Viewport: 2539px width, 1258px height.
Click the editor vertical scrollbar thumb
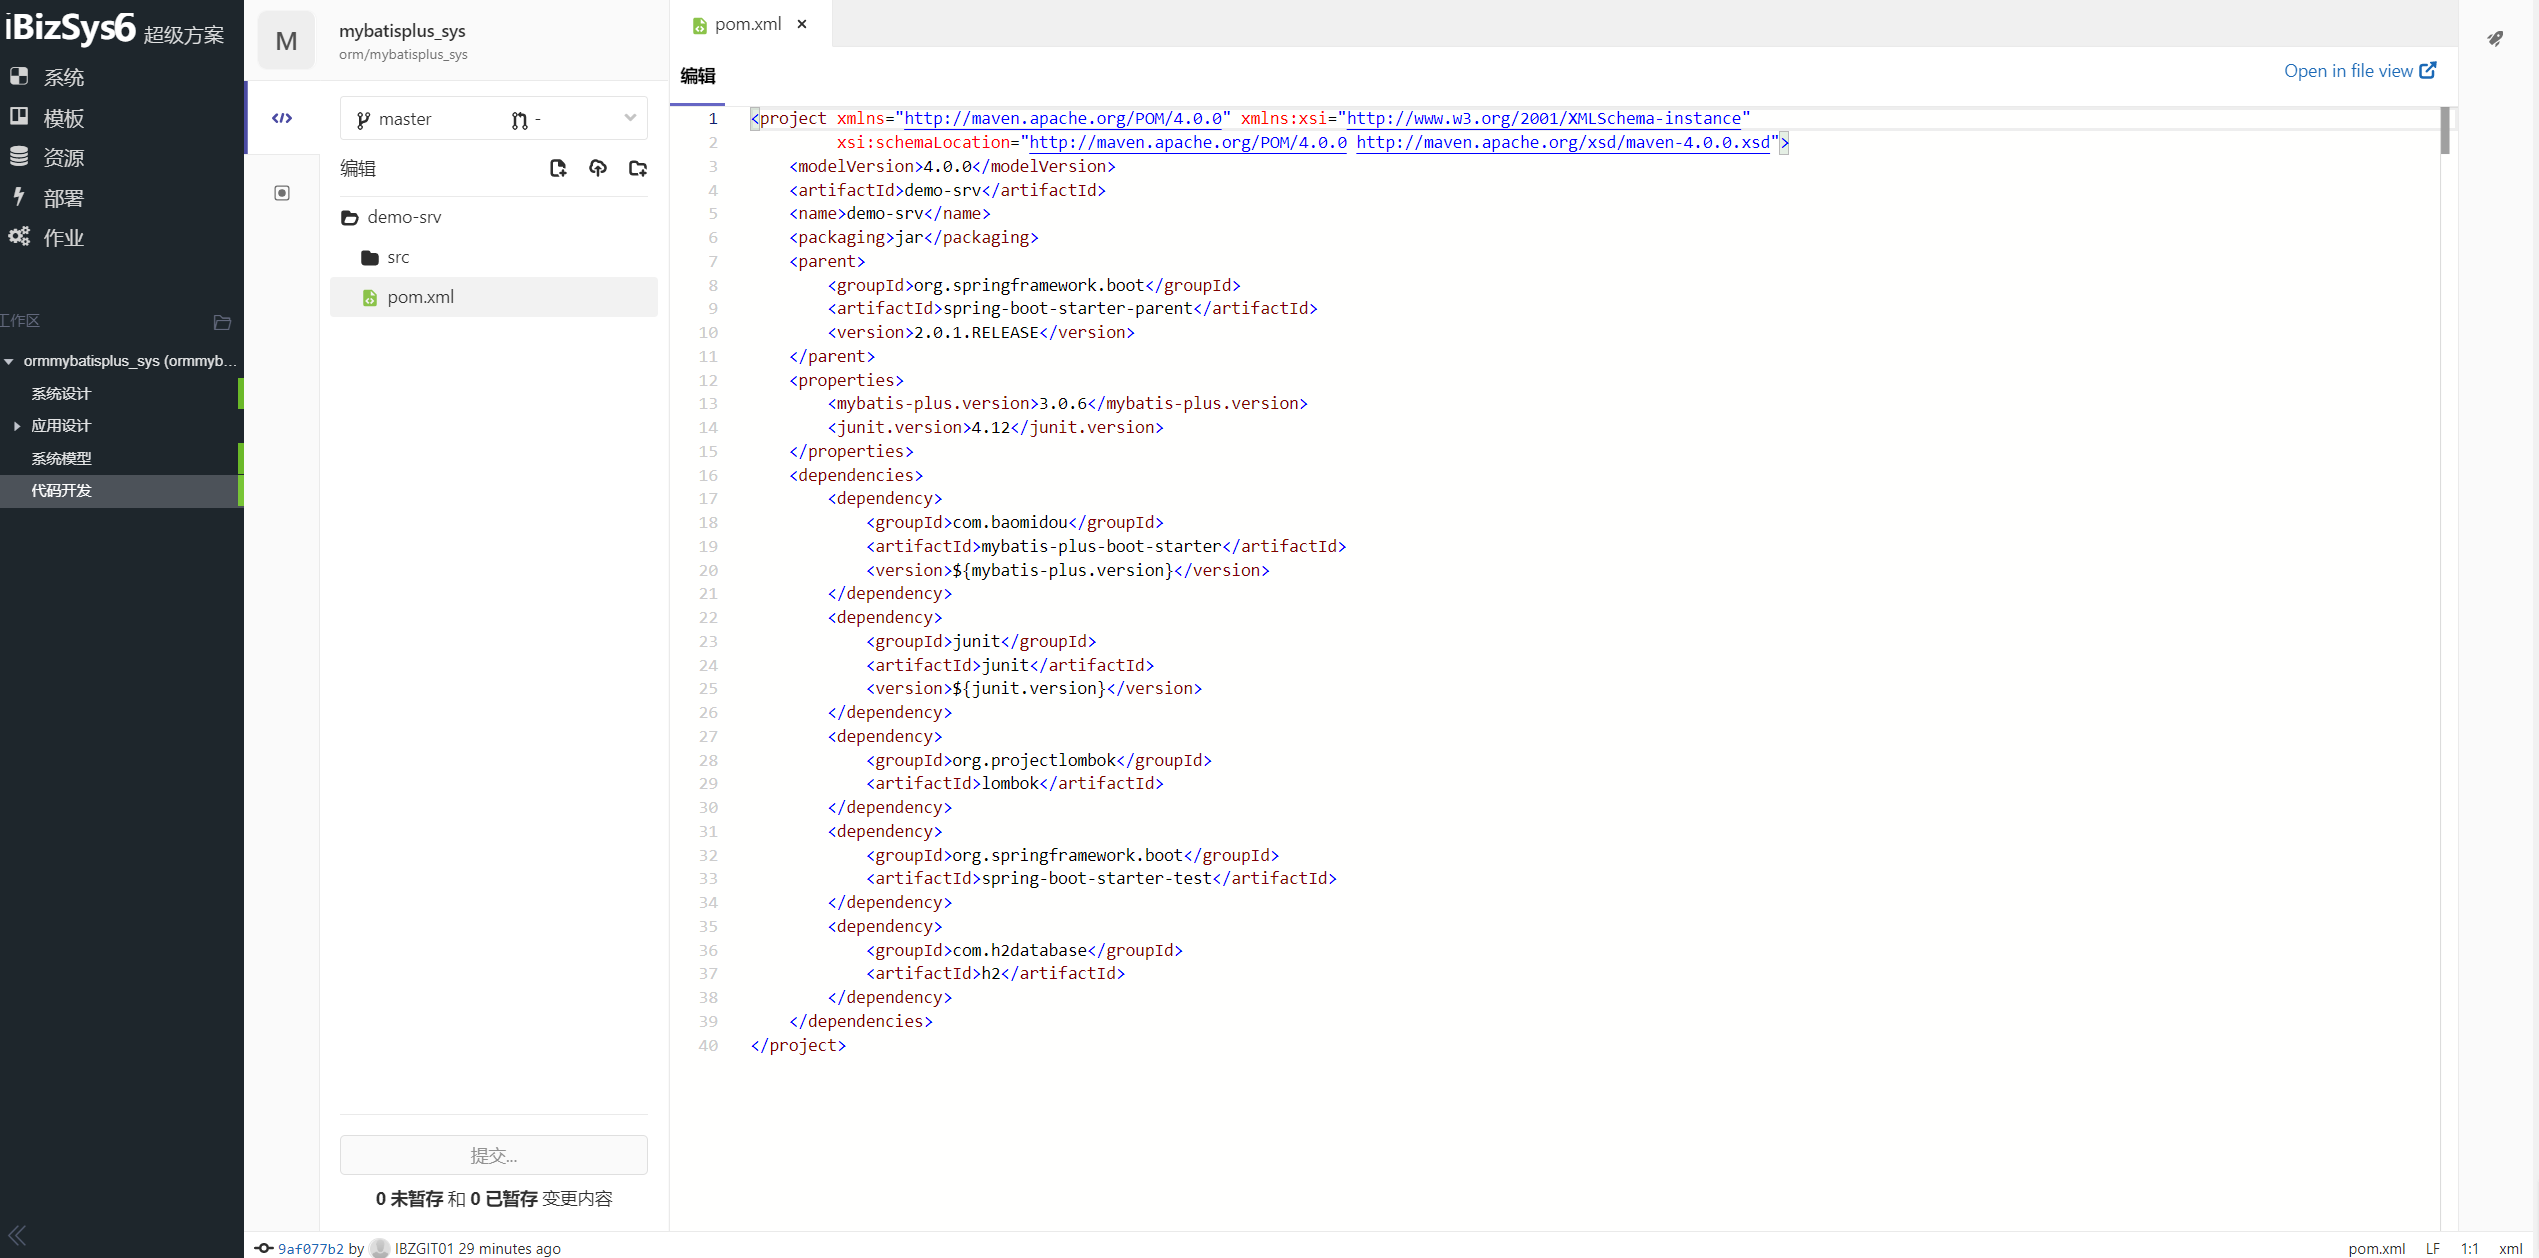click(x=2445, y=131)
